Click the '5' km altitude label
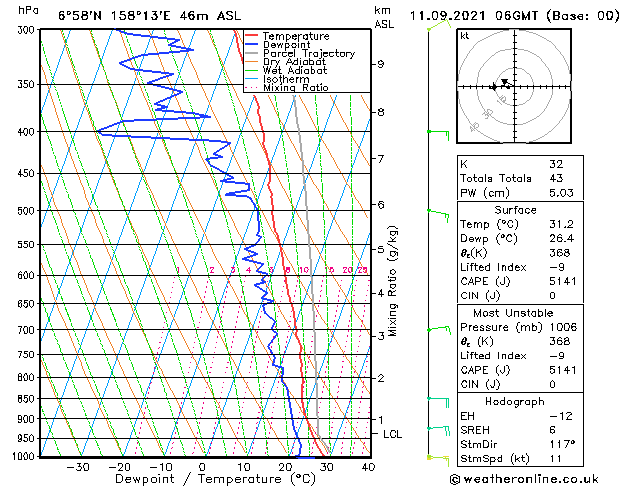Image resolution: width=629 pixels, height=486 pixels. click(x=380, y=249)
